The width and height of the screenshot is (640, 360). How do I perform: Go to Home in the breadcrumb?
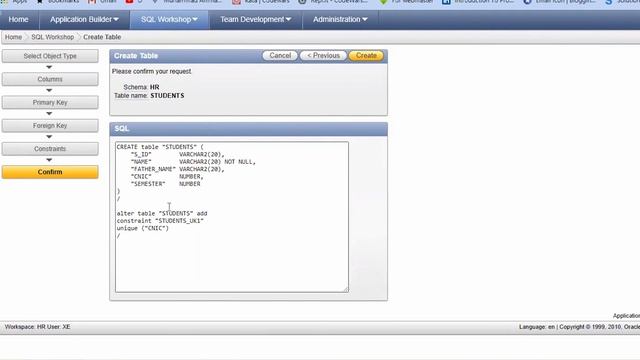[x=13, y=37]
